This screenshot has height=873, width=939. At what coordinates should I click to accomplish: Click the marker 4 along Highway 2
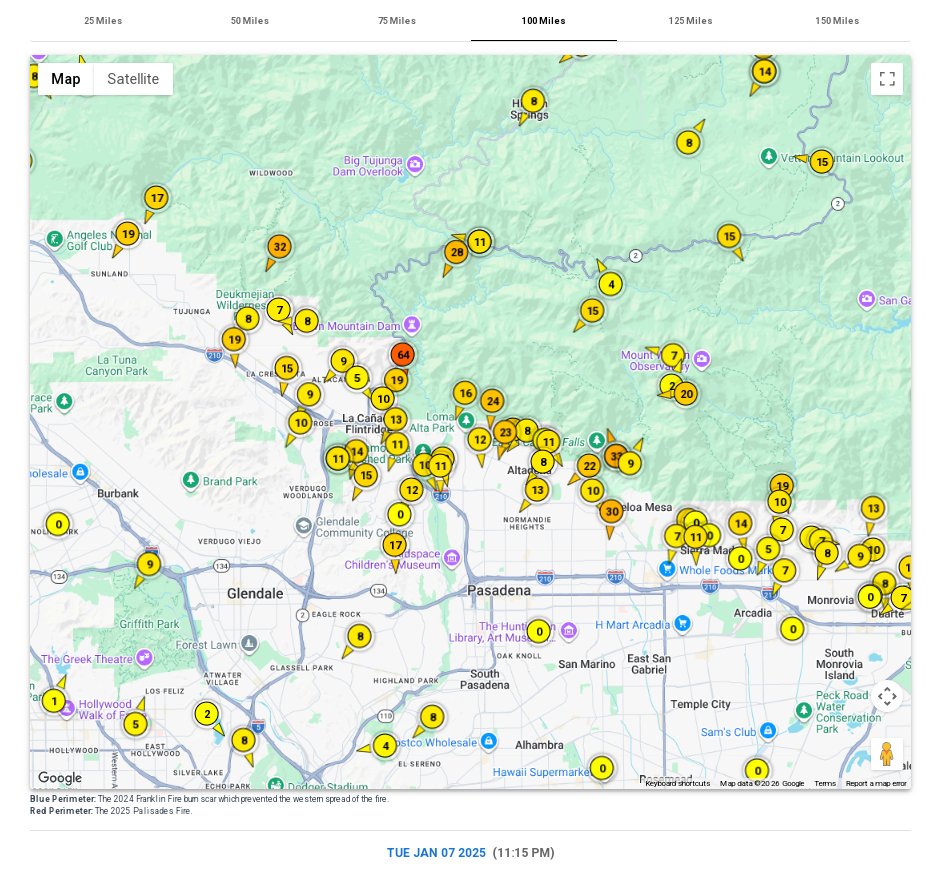[611, 284]
